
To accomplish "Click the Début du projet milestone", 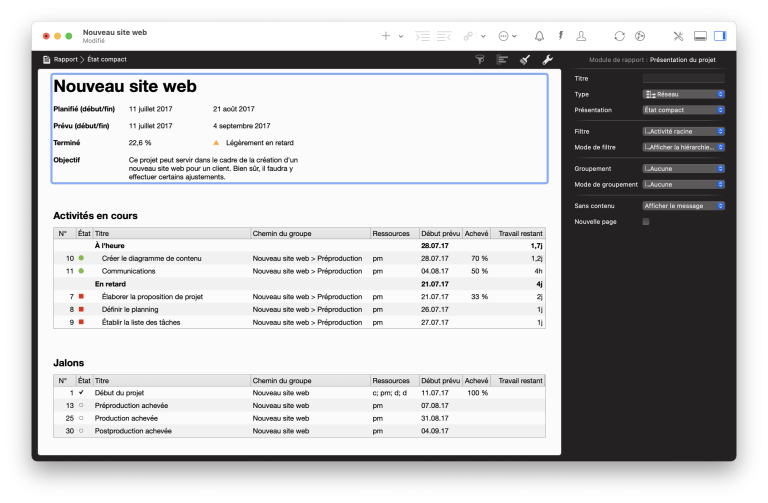I will [299, 393].
